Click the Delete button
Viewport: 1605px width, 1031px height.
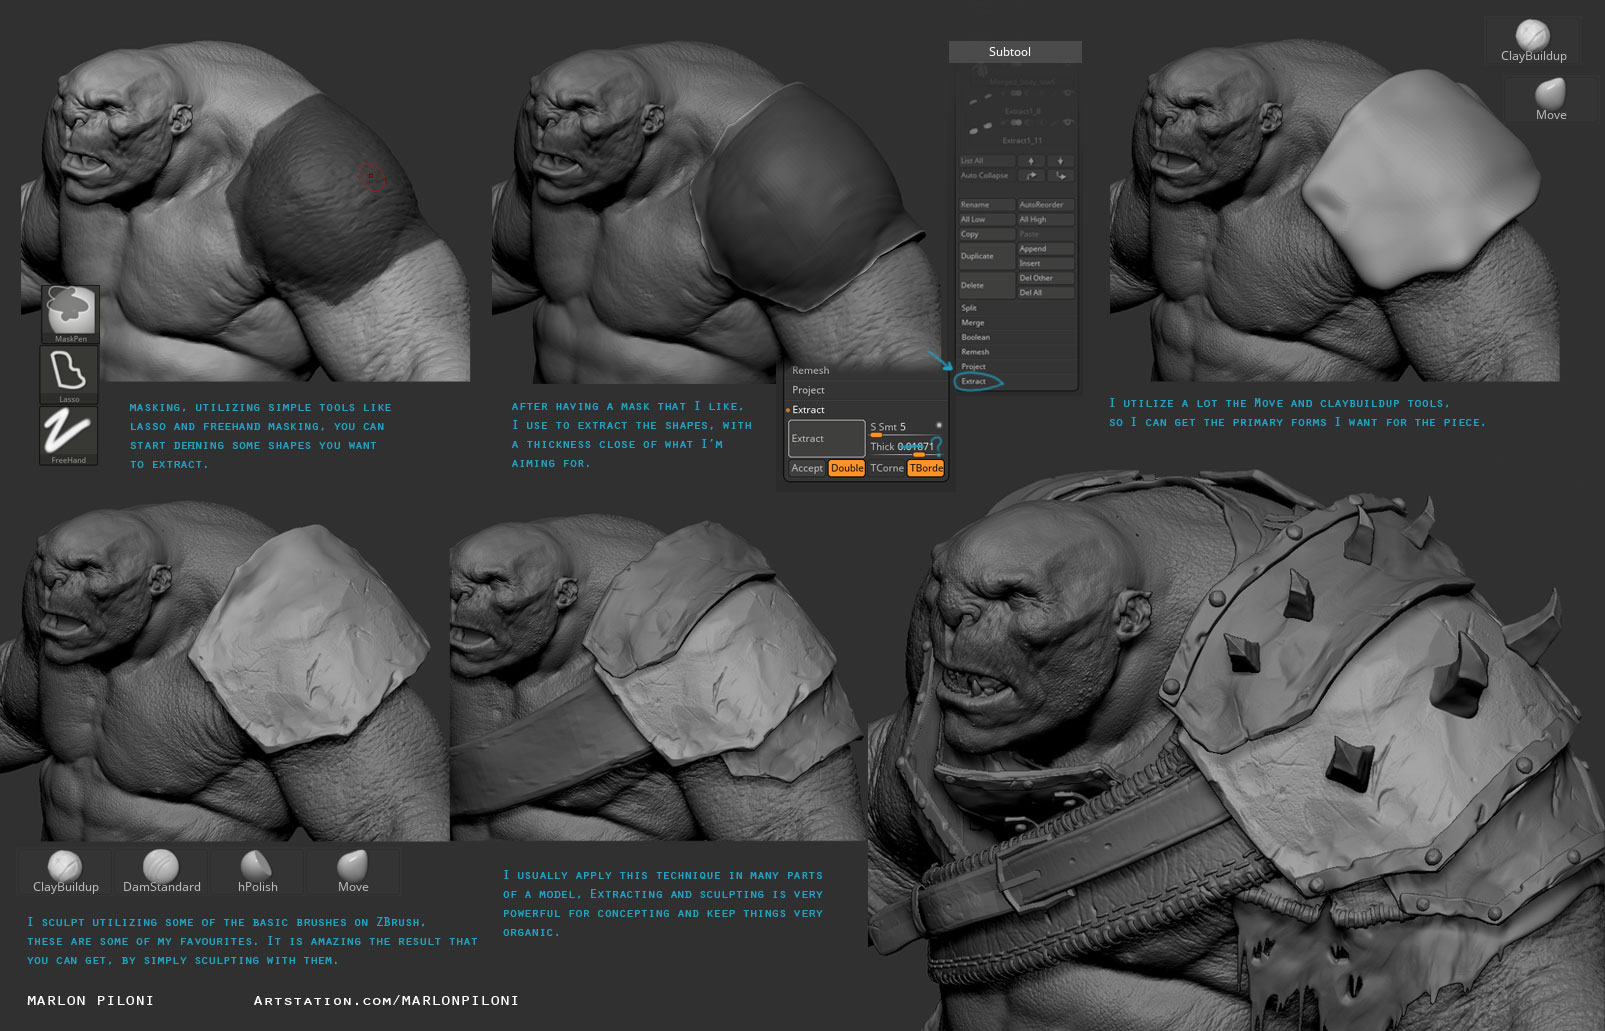[x=987, y=285]
